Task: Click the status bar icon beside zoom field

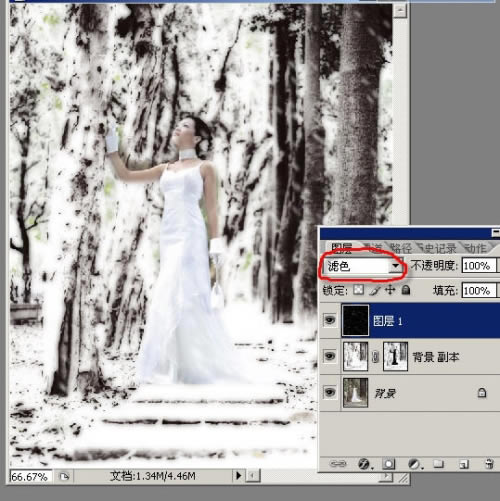Action: (x=64, y=476)
